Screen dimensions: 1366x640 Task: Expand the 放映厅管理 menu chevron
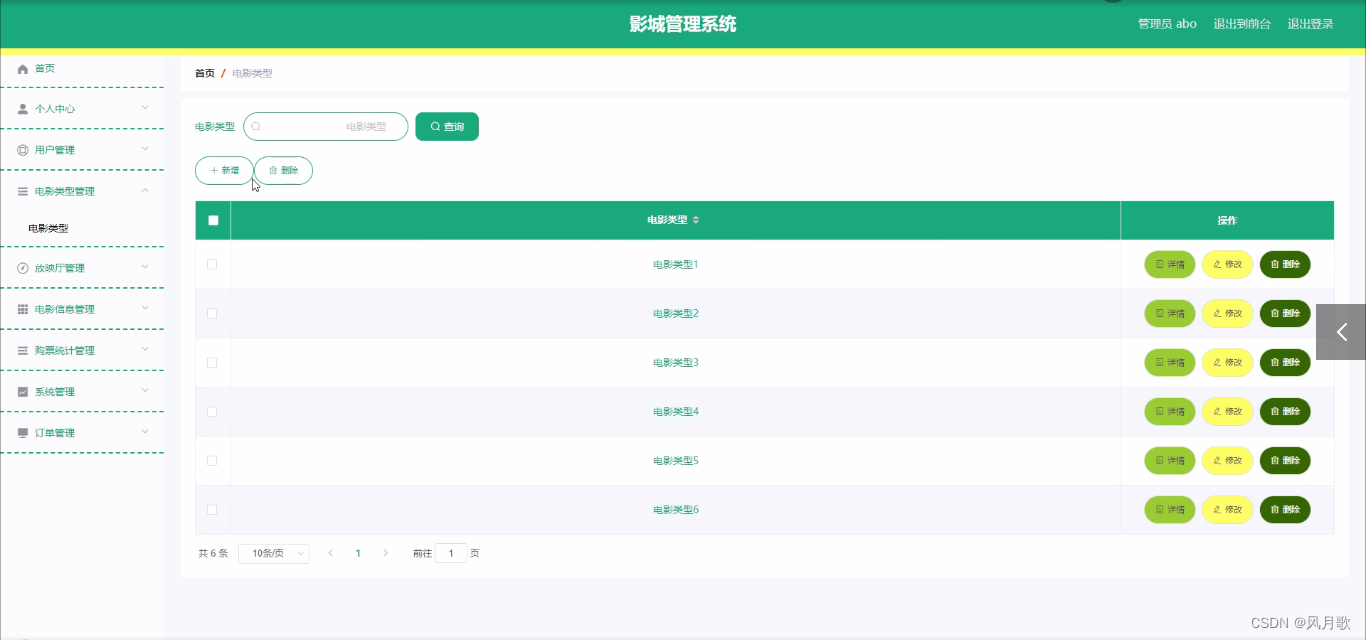145,266
